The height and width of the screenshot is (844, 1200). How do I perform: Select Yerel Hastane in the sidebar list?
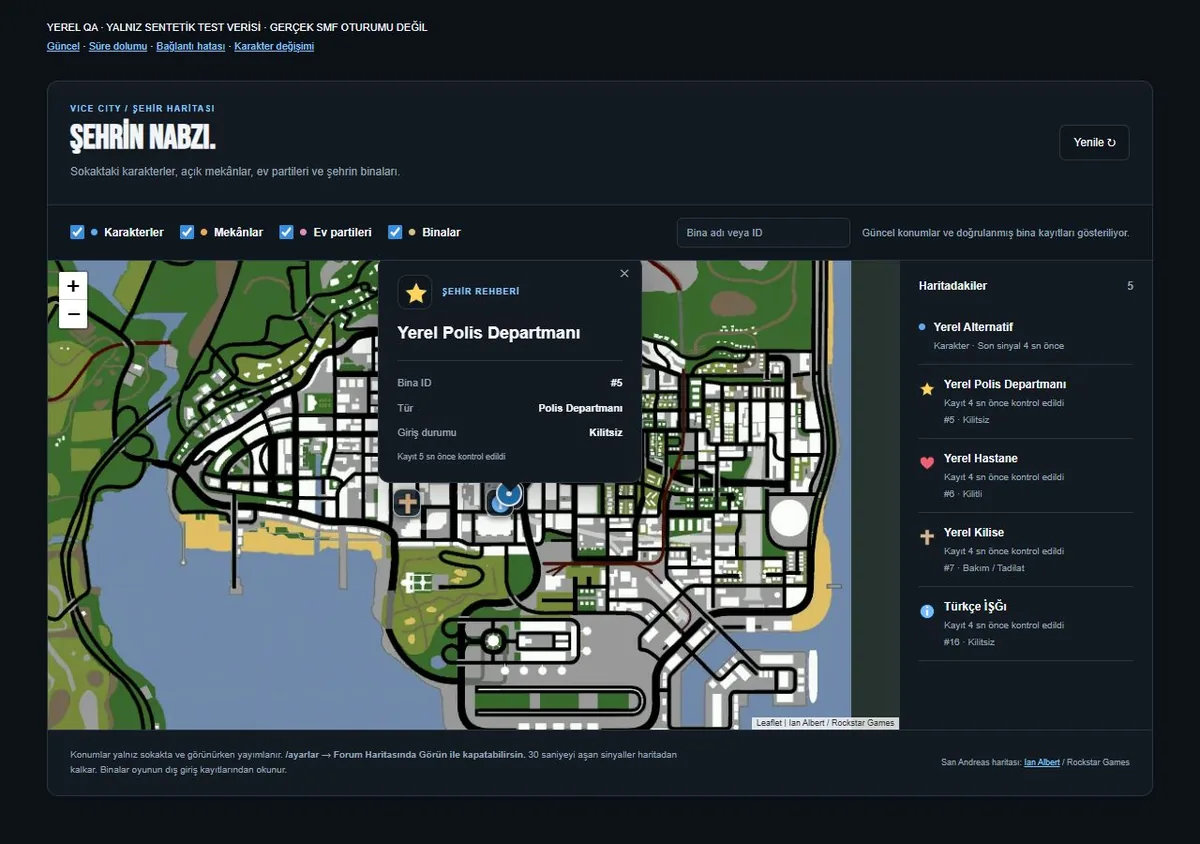[x=1025, y=475]
